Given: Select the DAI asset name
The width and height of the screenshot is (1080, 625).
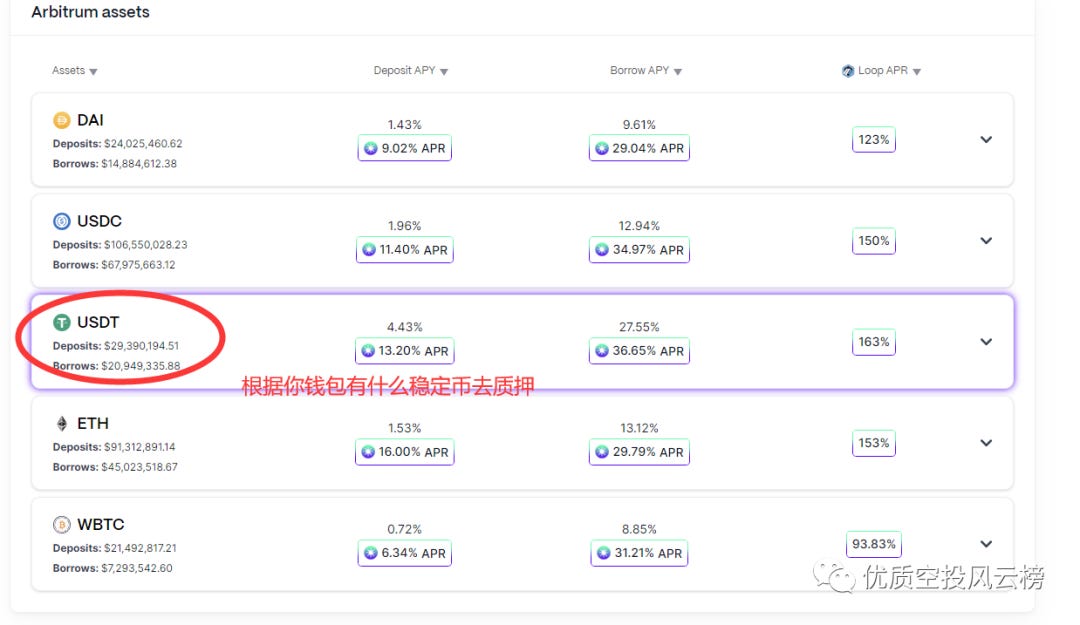Looking at the screenshot, I should [x=90, y=121].
